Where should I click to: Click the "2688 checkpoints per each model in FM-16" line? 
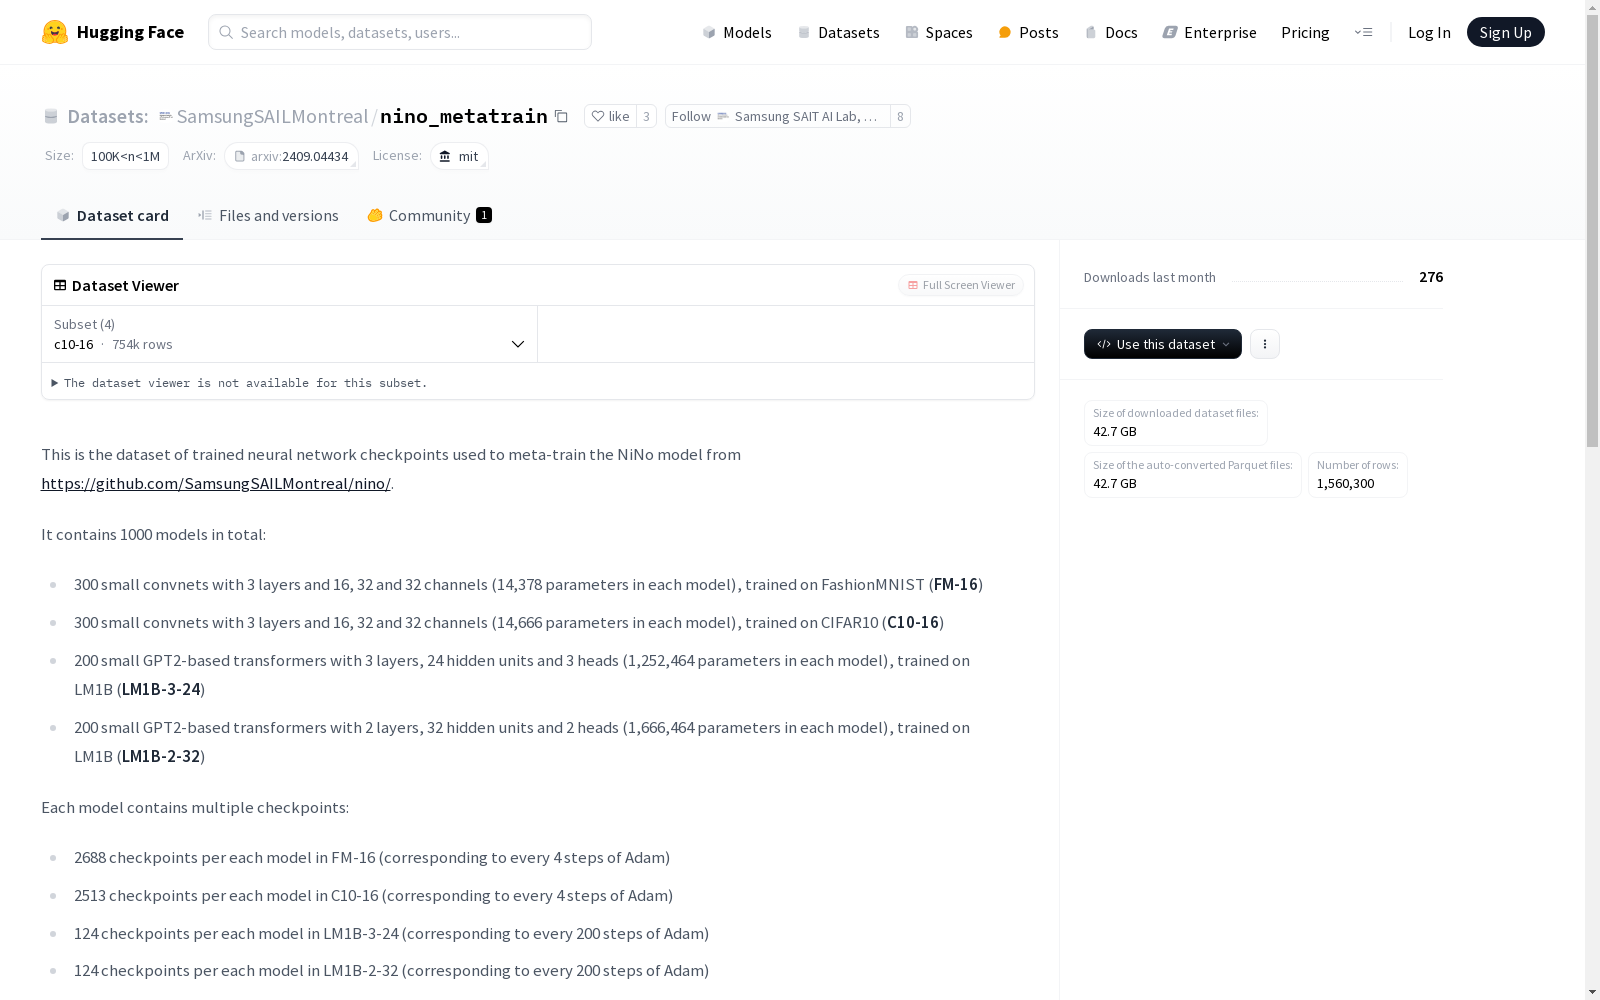(372, 857)
